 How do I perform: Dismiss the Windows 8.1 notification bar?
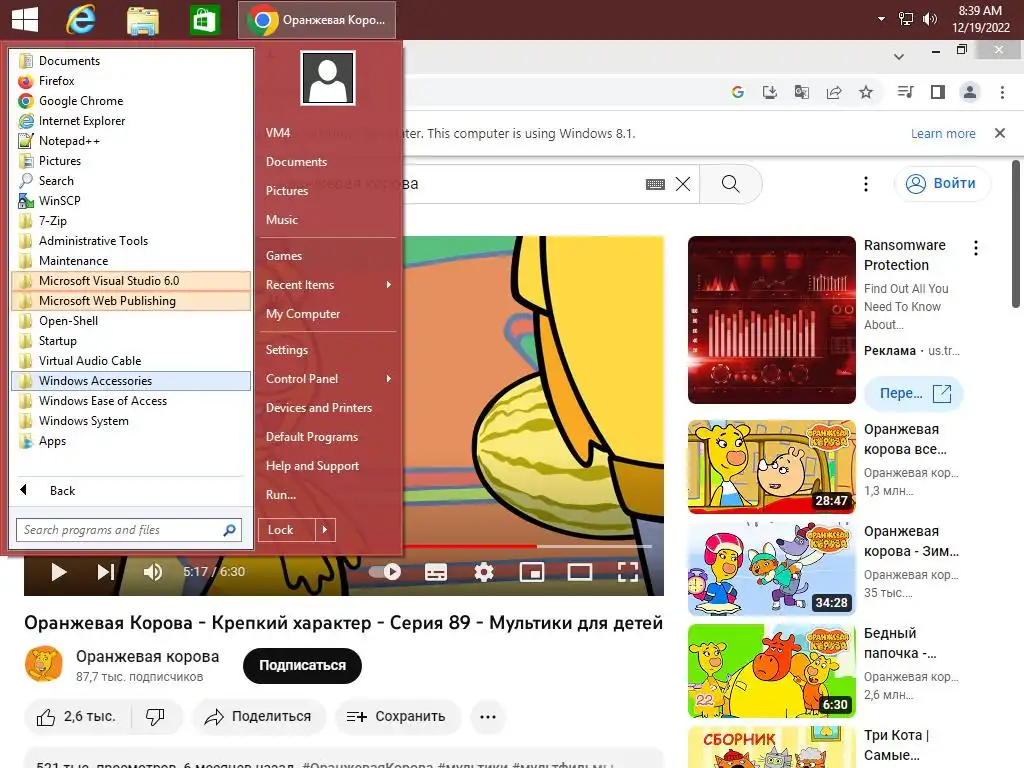(999, 133)
